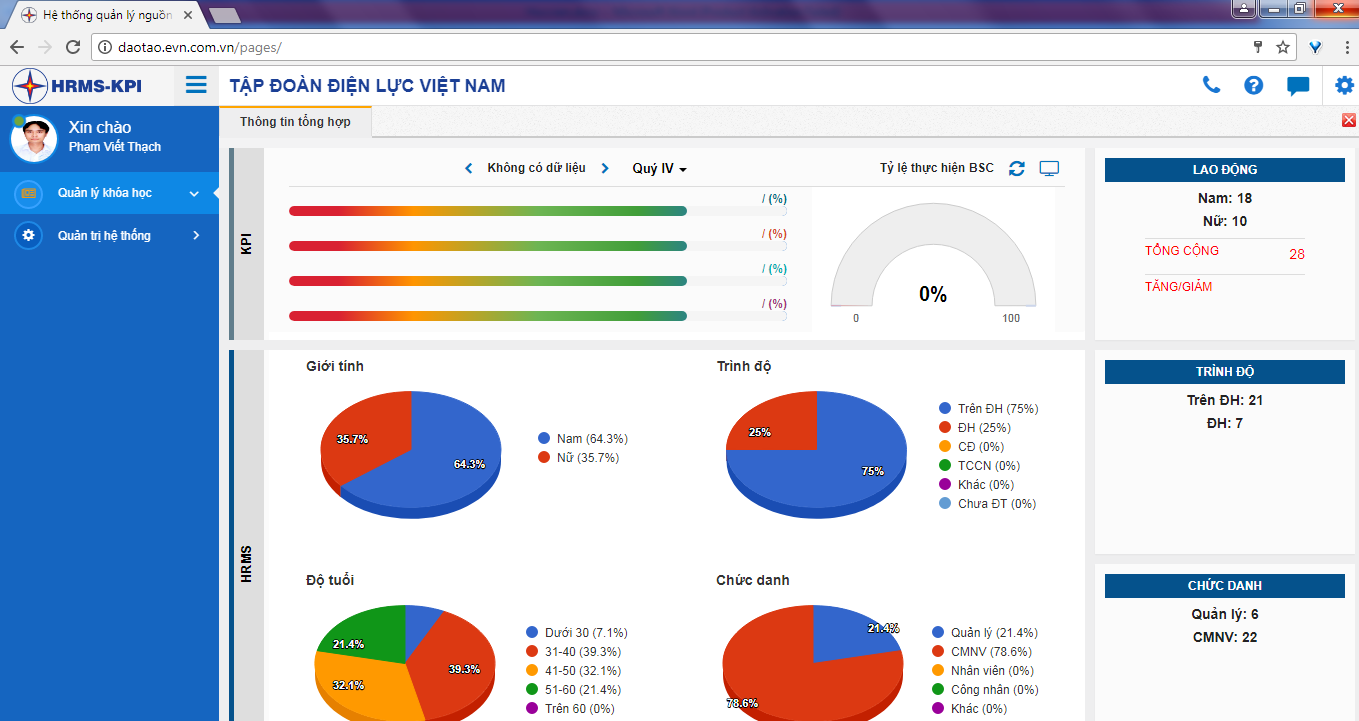Viewport: 1359px width, 721px height.
Task: Close the Hệ thống quản lý browser tab
Action: [x=189, y=16]
